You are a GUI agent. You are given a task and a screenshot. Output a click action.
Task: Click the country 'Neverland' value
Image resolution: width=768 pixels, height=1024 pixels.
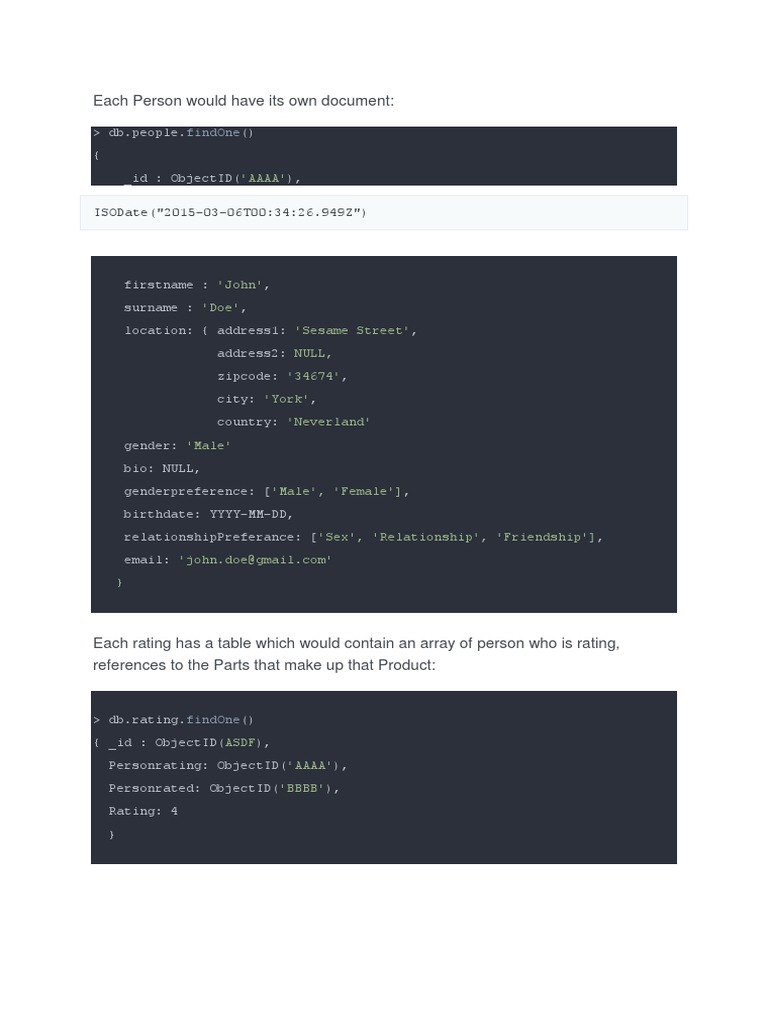[x=328, y=422]
